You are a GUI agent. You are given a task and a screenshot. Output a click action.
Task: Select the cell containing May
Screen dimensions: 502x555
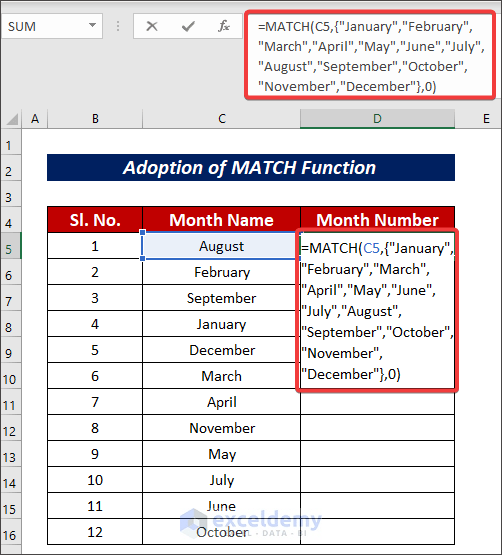pyautogui.click(x=222, y=454)
